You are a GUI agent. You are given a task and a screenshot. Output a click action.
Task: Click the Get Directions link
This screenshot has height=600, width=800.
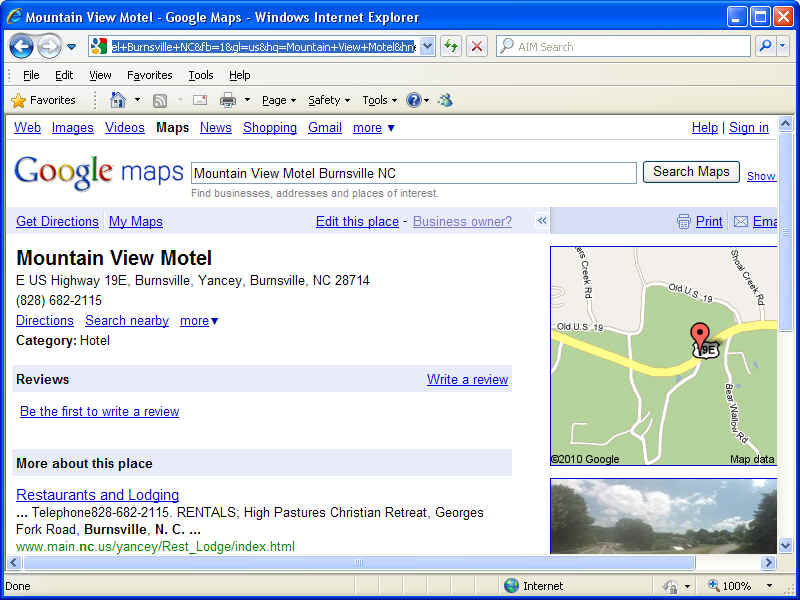point(57,221)
